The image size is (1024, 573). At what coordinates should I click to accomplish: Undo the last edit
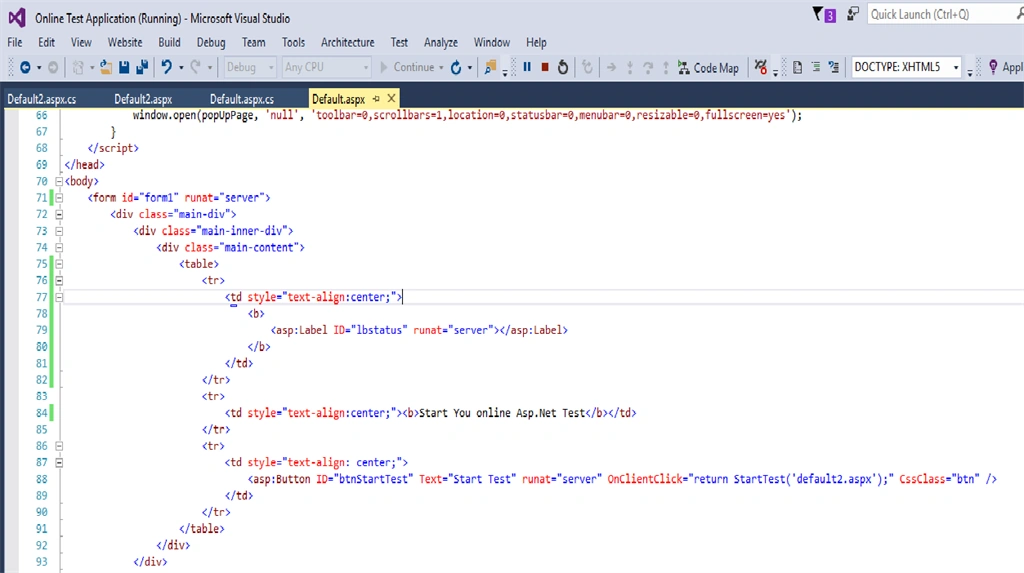[167, 67]
